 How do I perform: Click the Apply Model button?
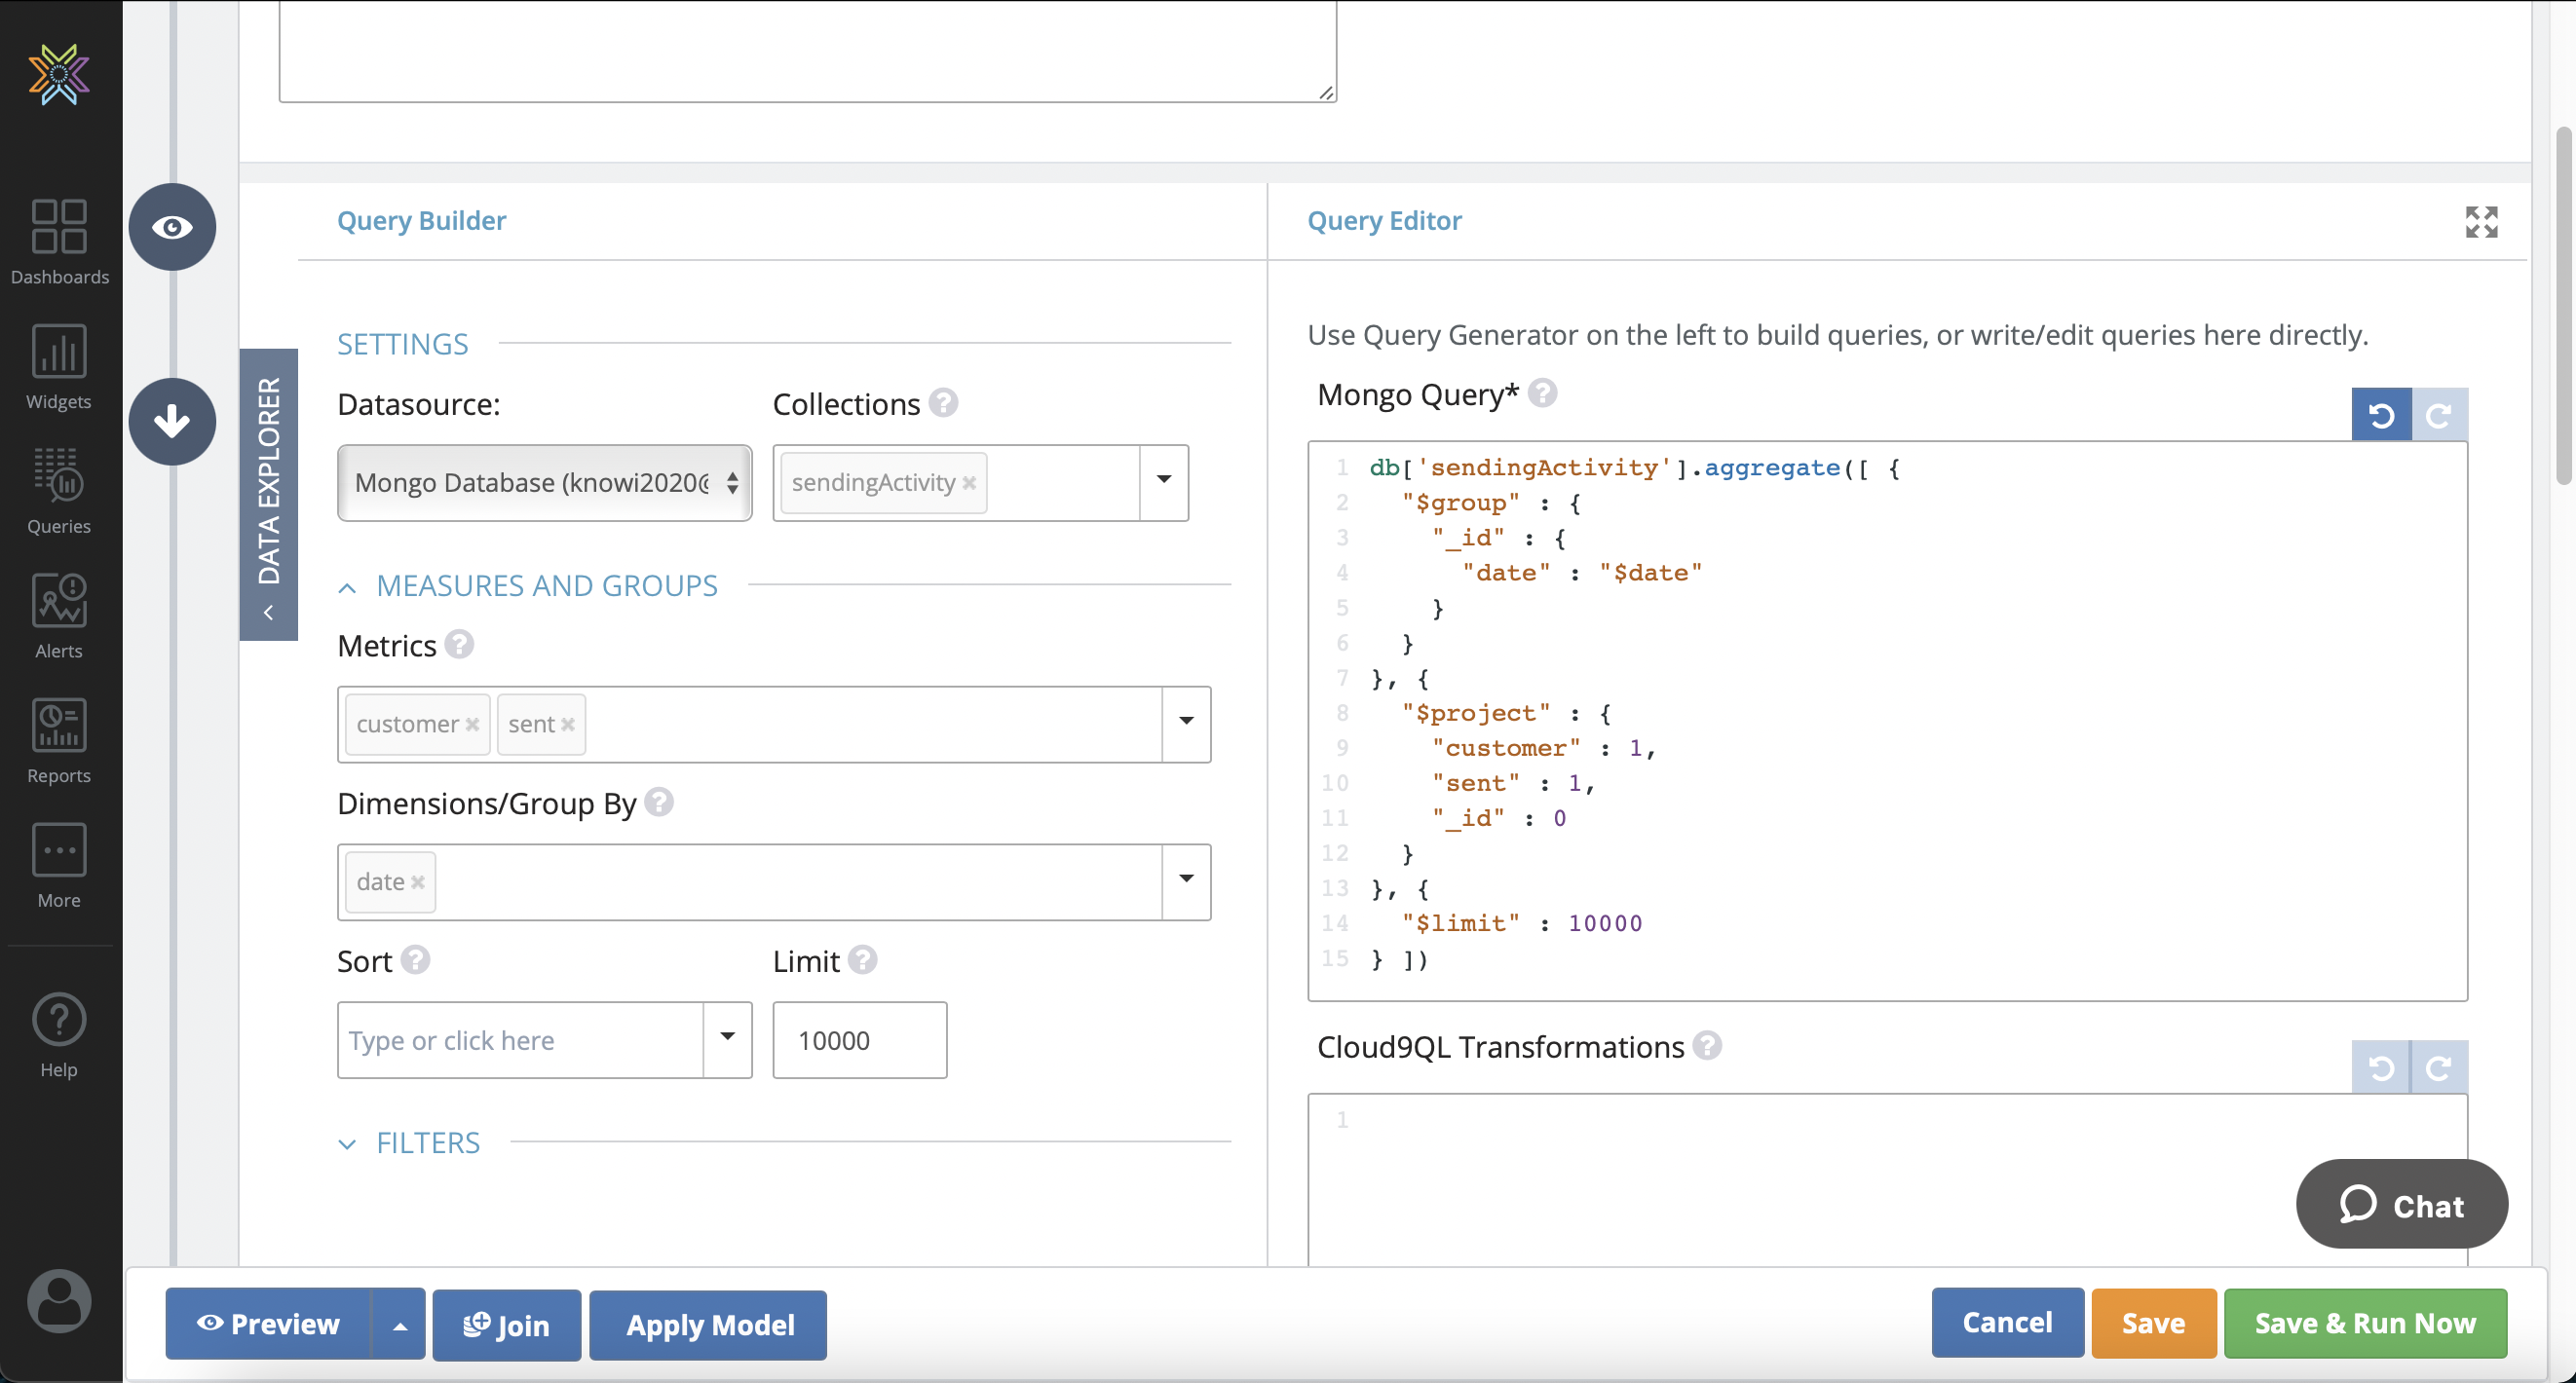708,1324
